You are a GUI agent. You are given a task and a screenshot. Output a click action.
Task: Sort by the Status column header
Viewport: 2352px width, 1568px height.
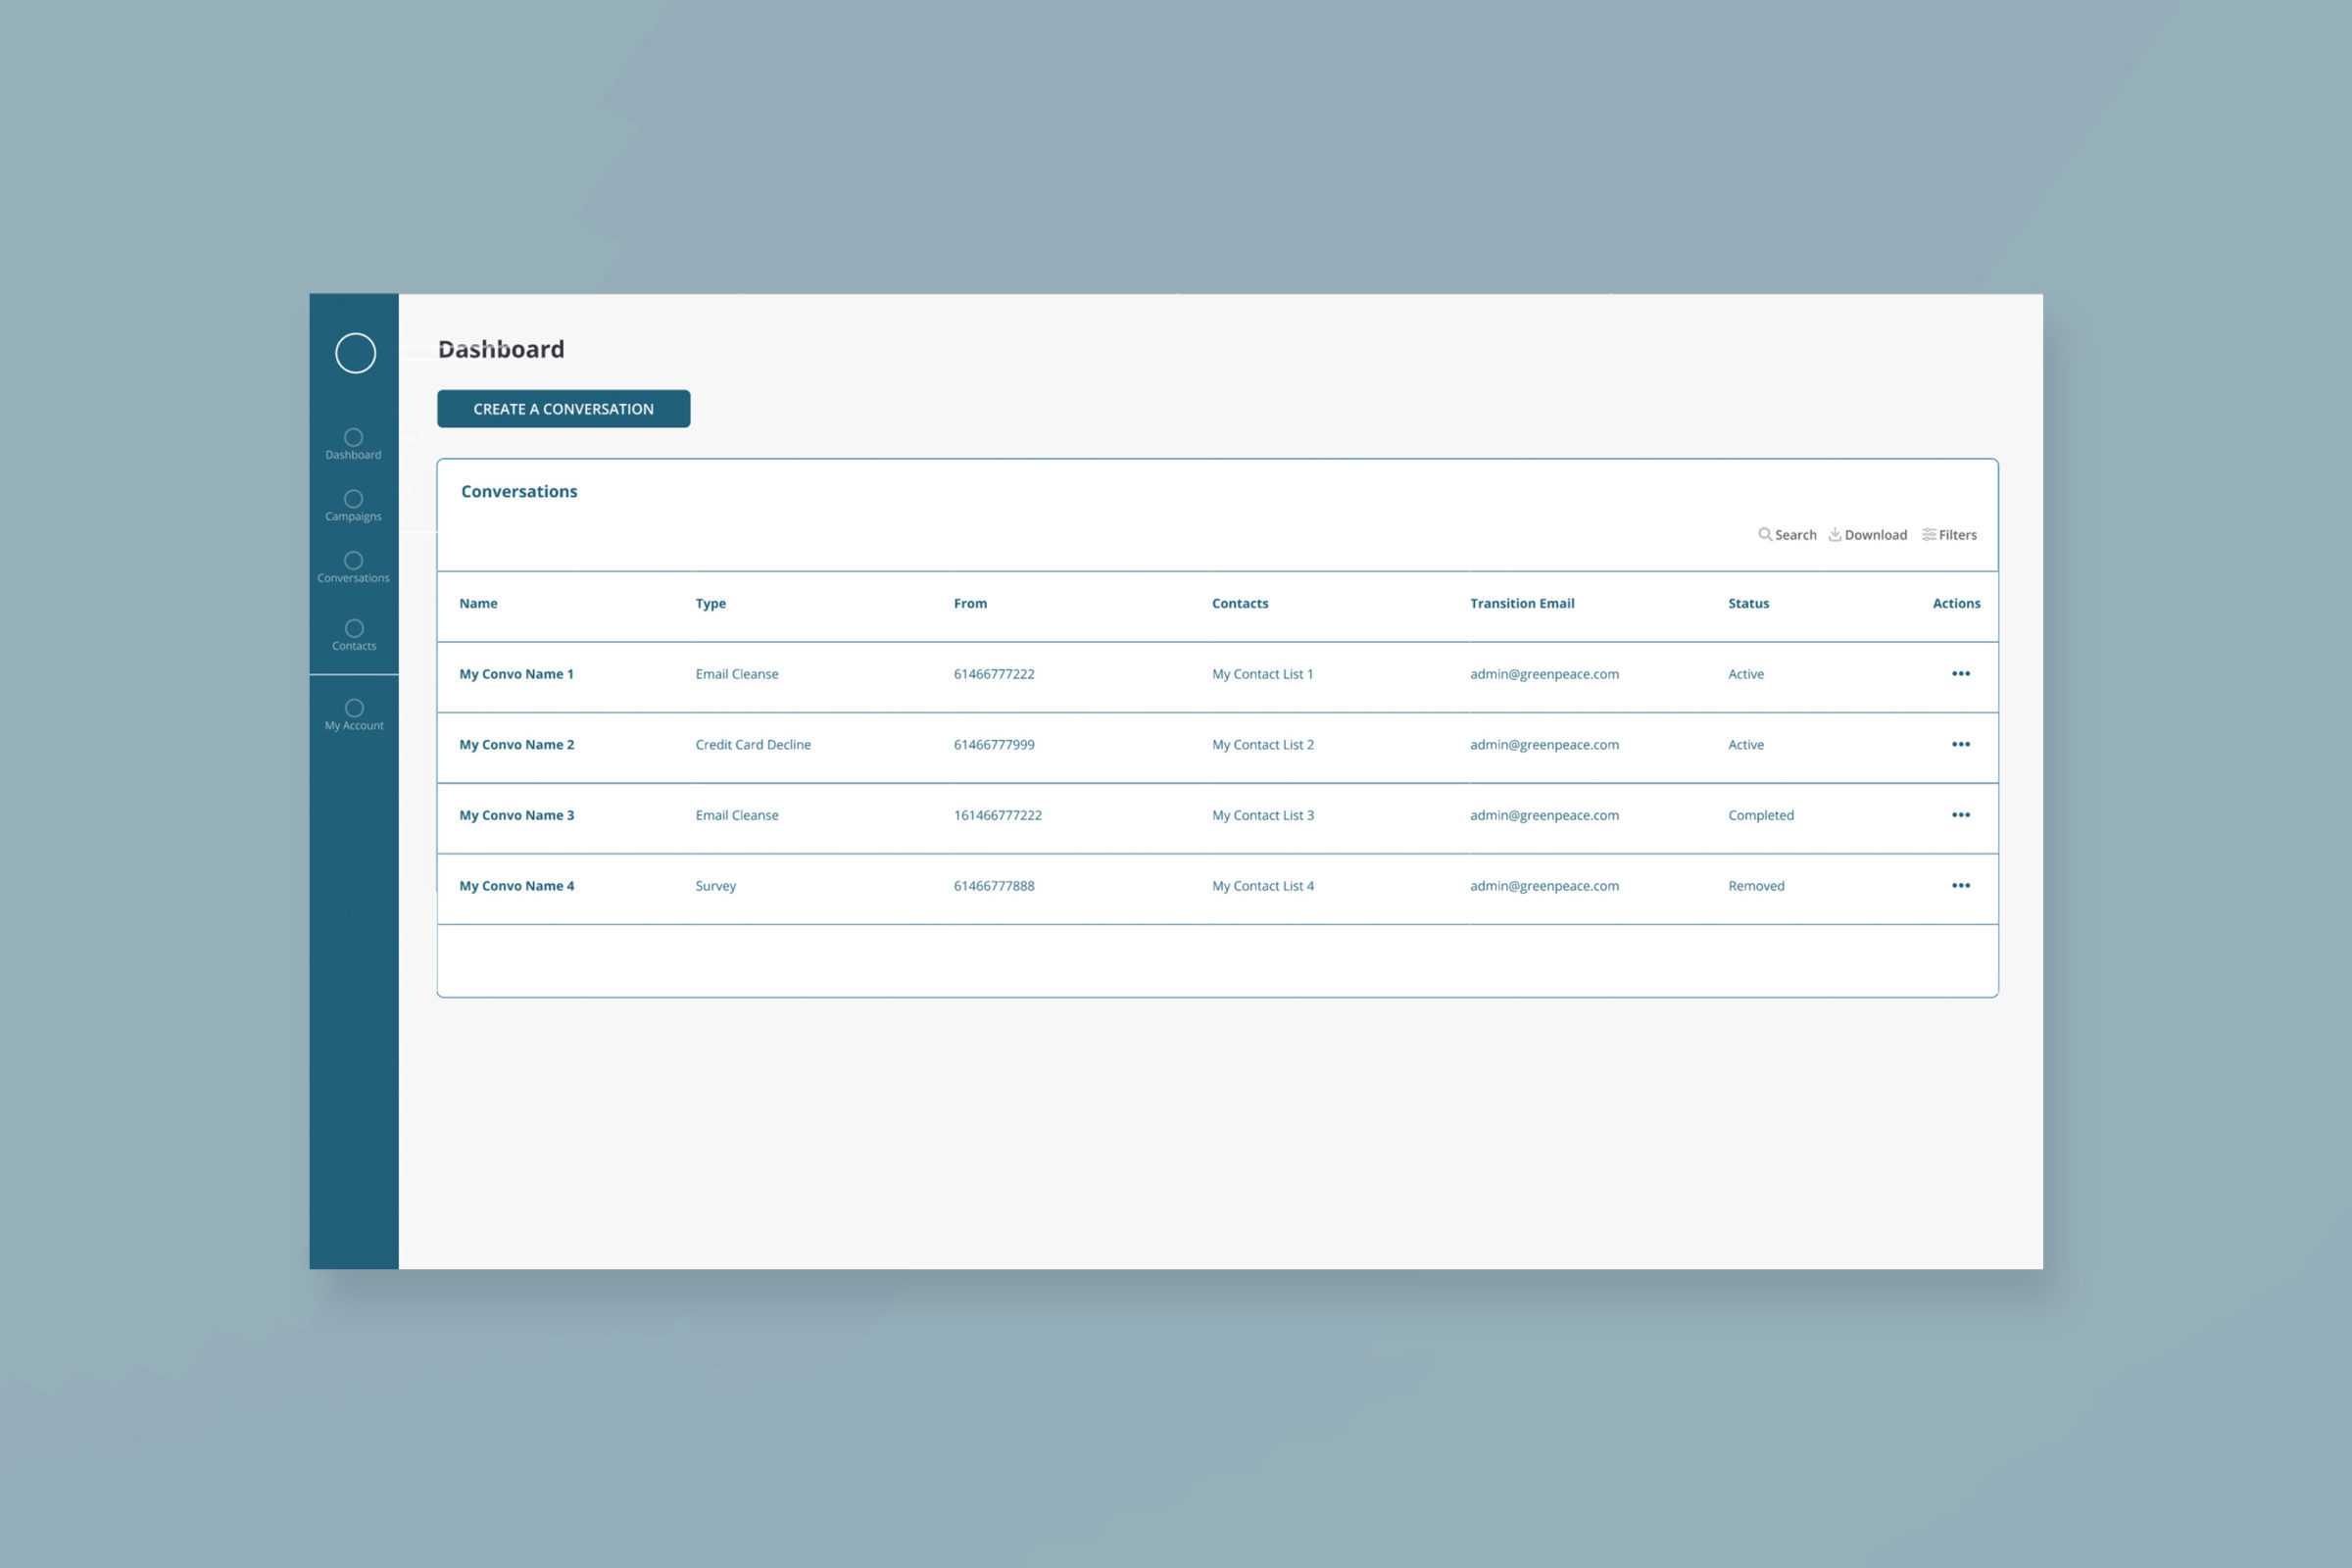coord(1748,603)
